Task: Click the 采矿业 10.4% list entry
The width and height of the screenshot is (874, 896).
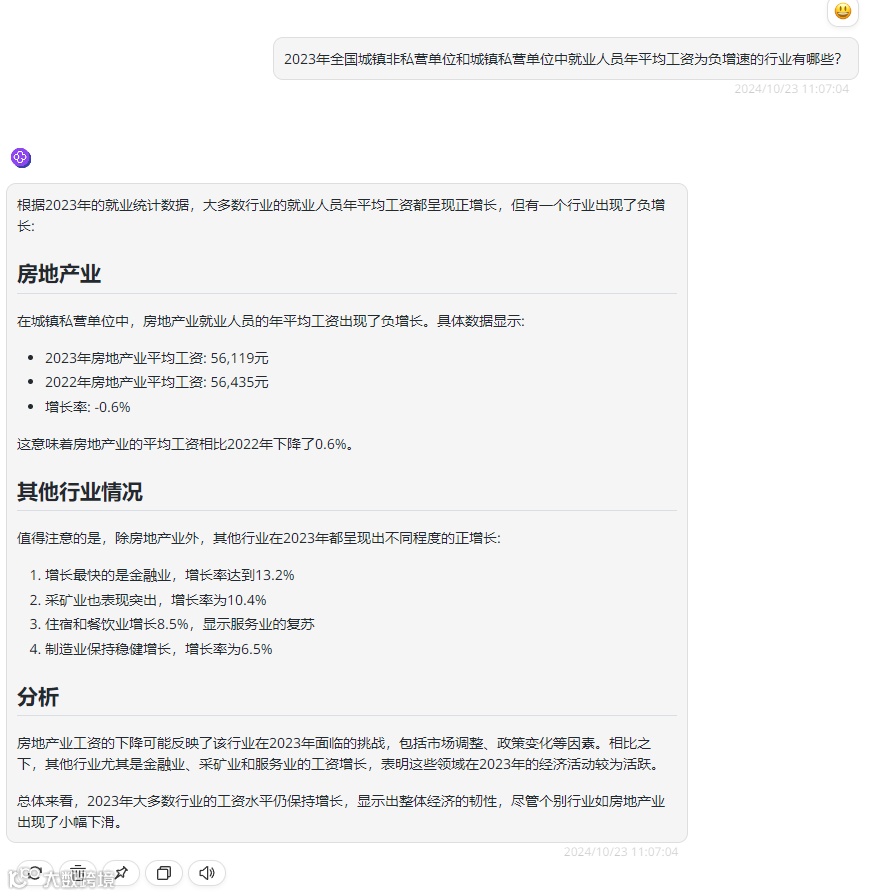Action: (155, 599)
